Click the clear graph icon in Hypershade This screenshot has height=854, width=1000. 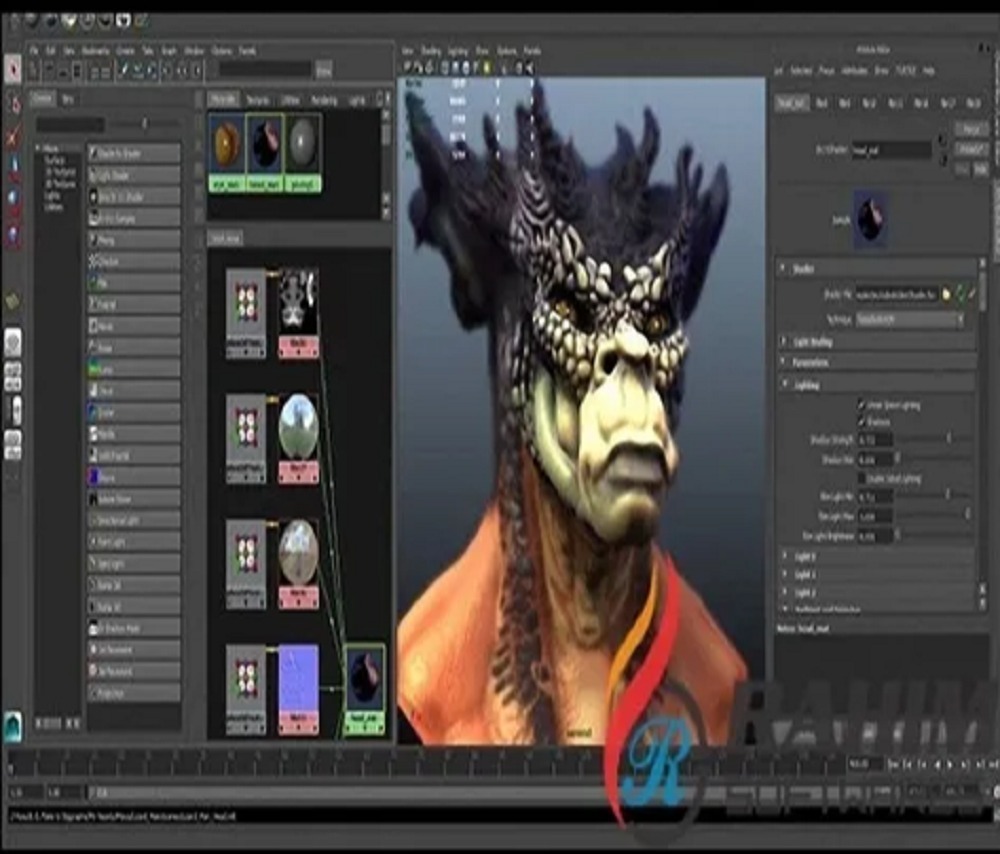[x=124, y=70]
